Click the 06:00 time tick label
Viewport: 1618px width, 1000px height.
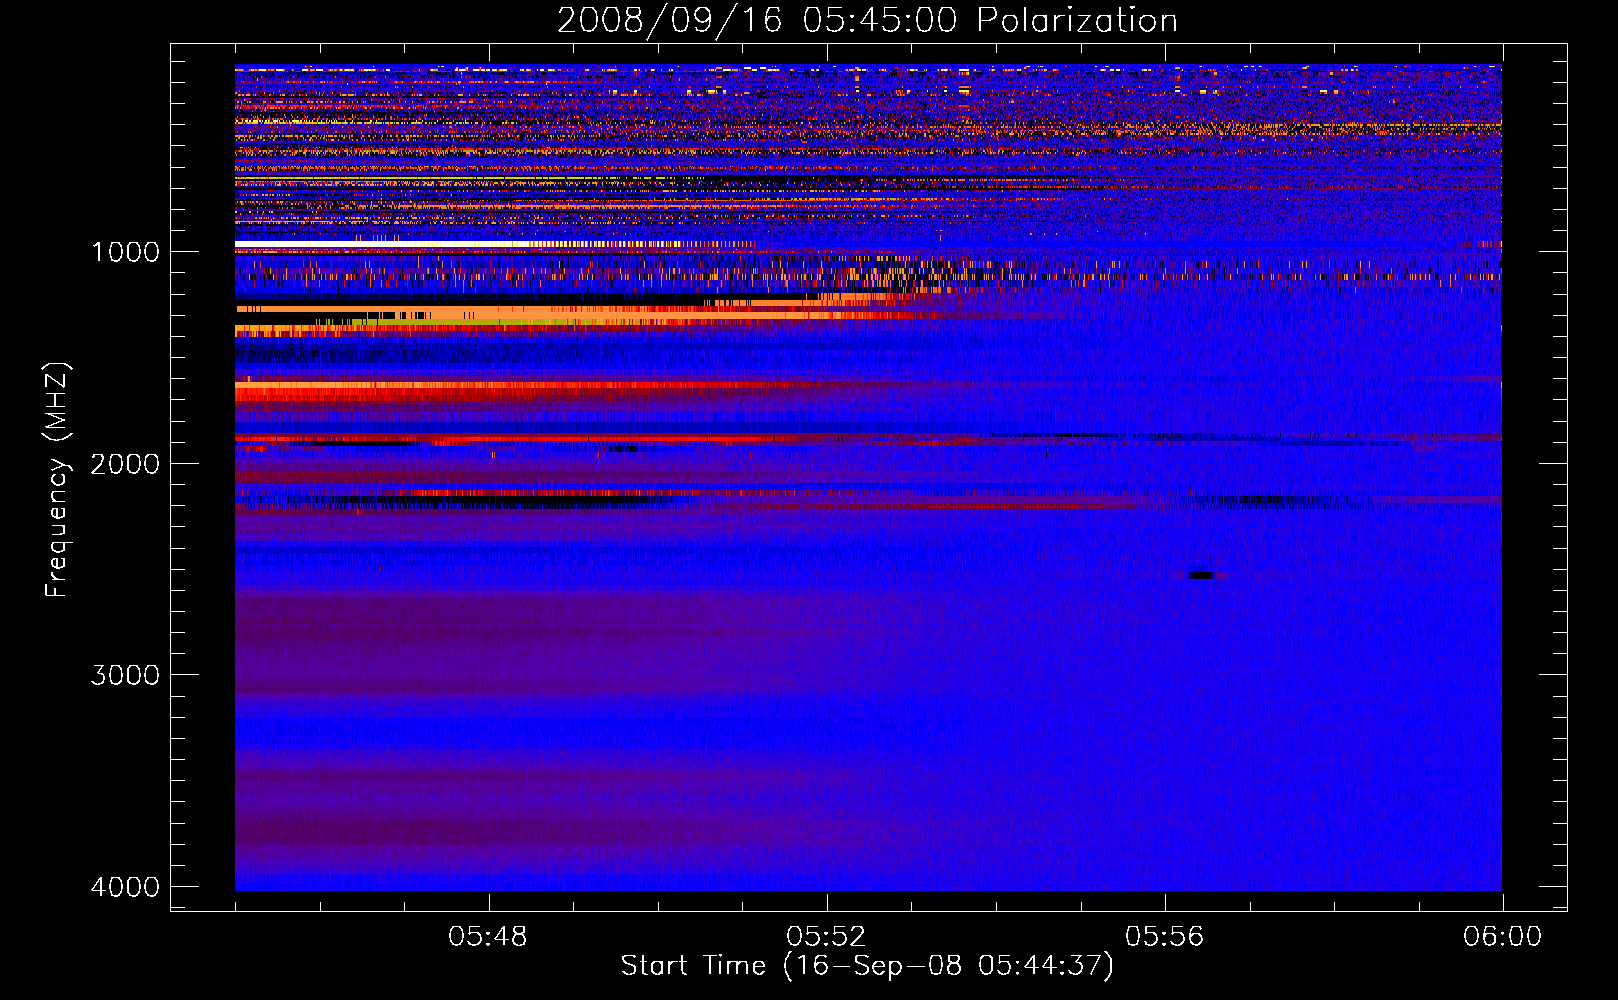pyautogui.click(x=1502, y=937)
